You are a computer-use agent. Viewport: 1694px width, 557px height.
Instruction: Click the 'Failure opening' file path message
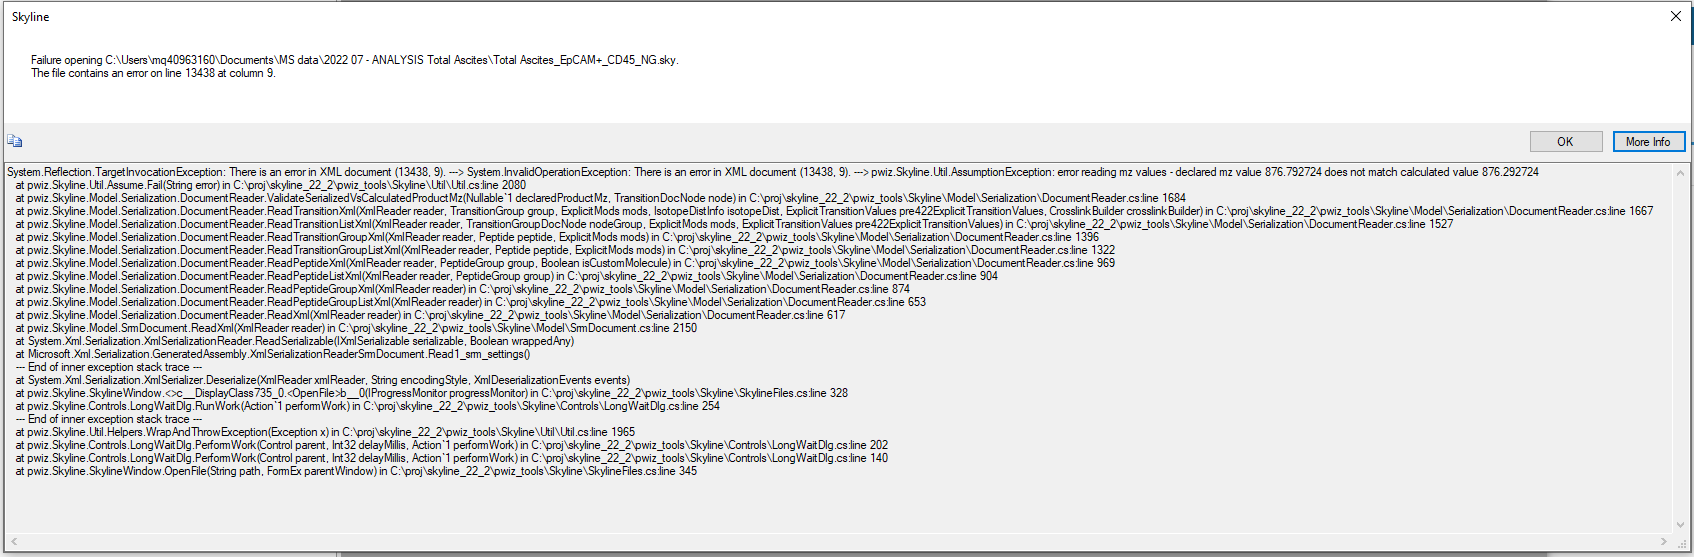[354, 60]
